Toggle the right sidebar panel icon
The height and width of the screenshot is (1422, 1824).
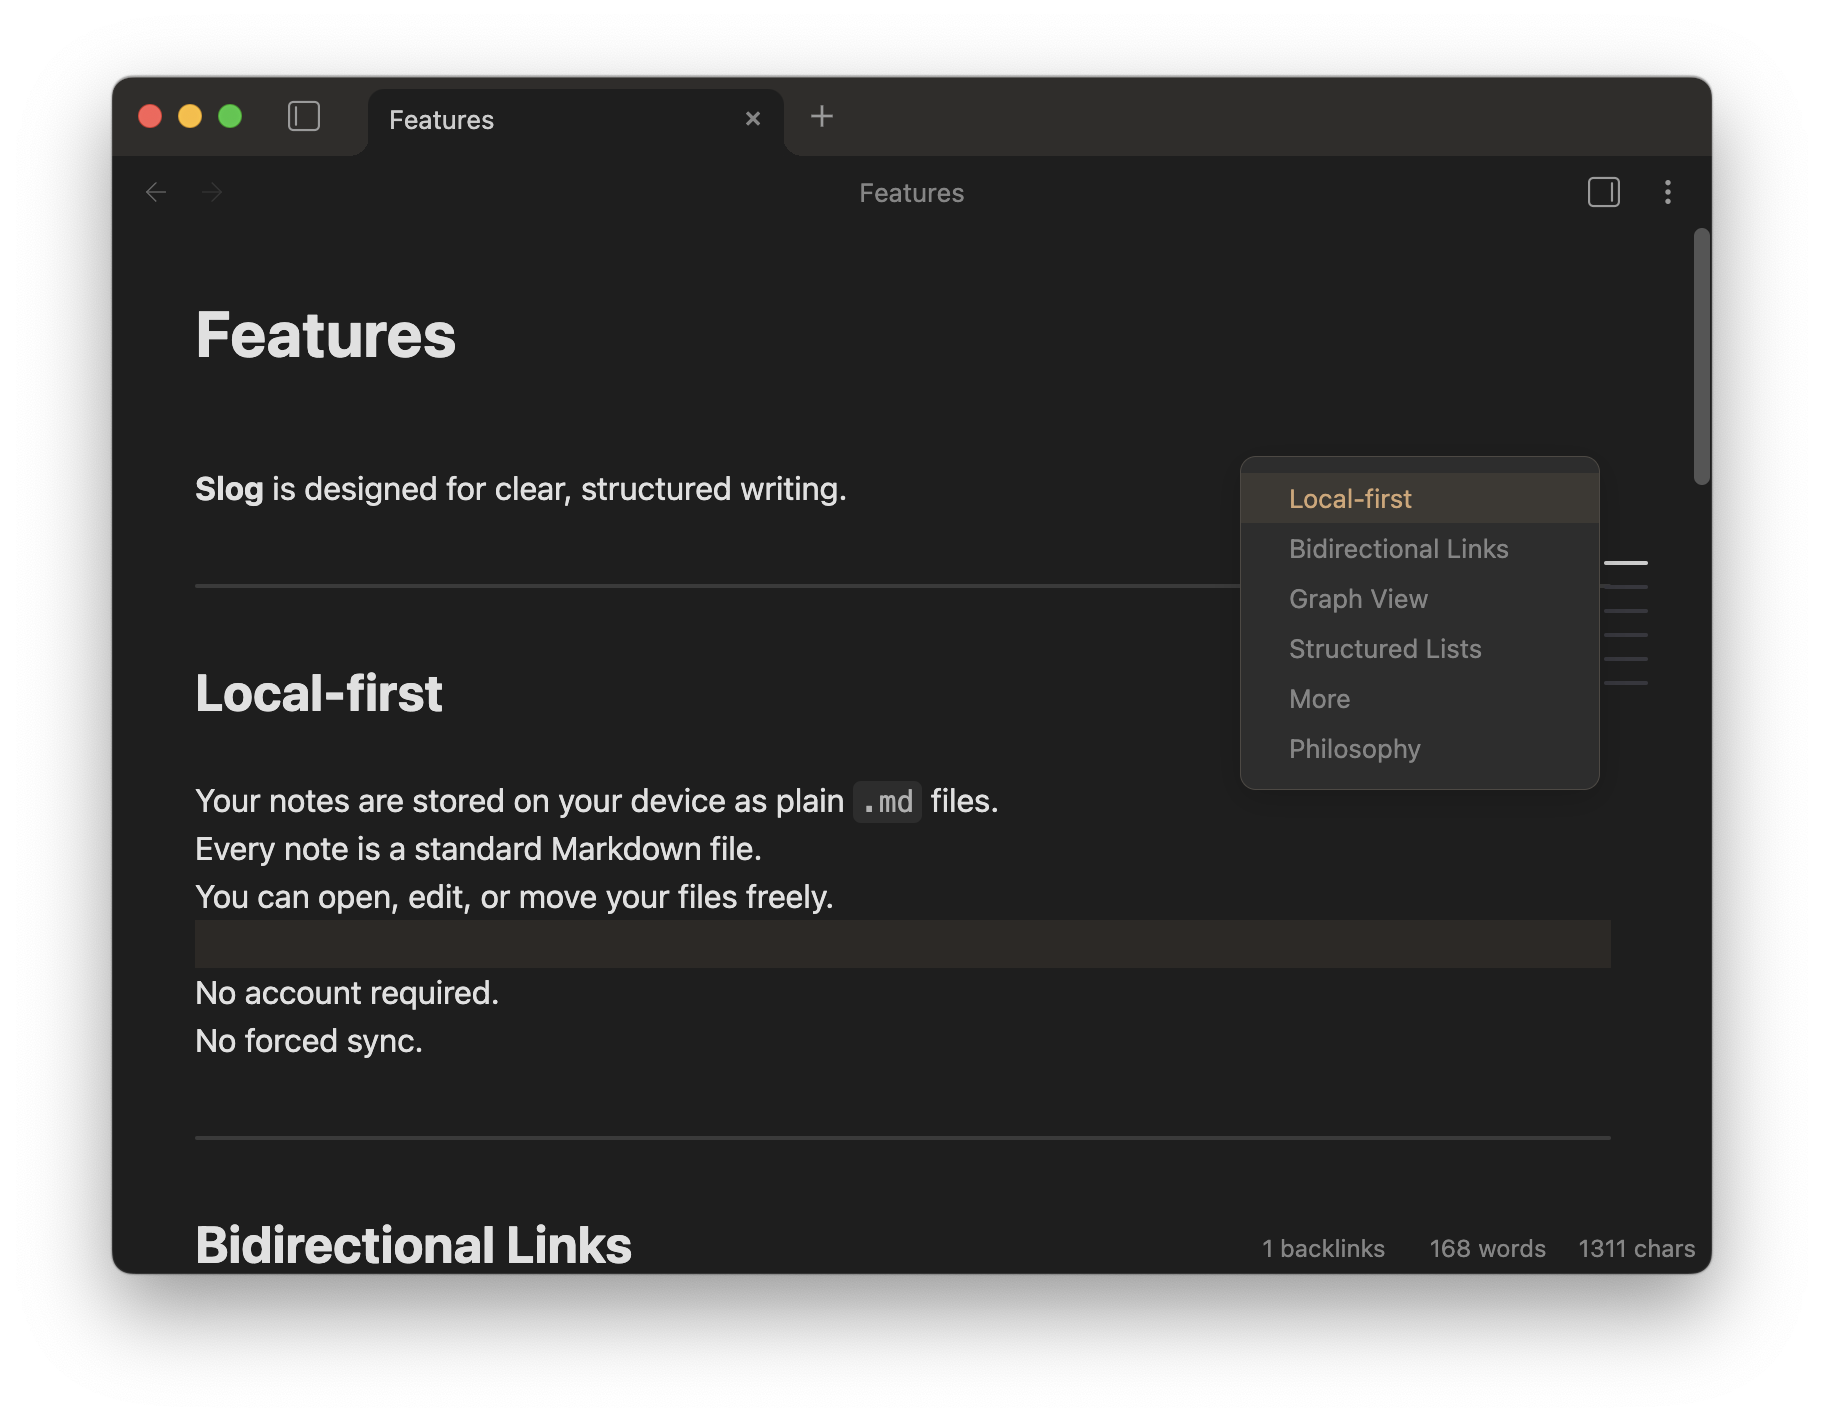pyautogui.click(x=1603, y=192)
